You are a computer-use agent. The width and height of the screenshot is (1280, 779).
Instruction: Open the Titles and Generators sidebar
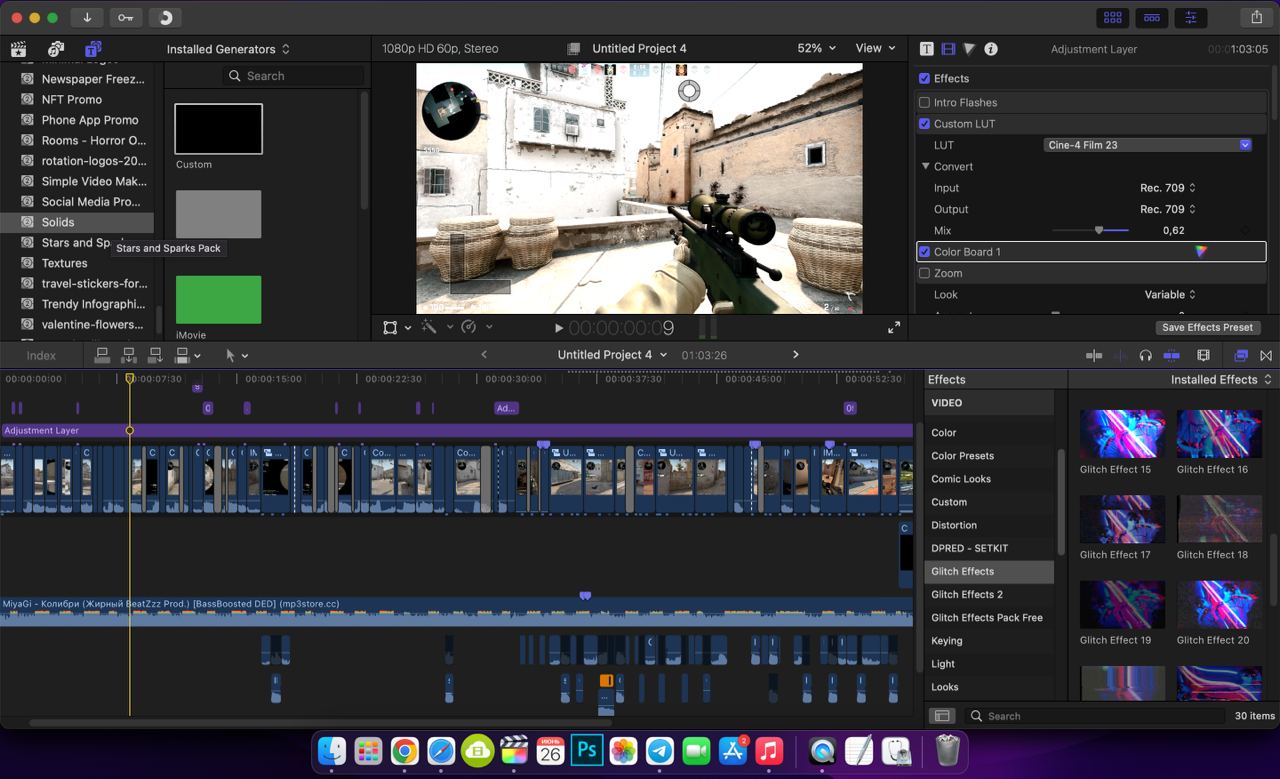93,49
